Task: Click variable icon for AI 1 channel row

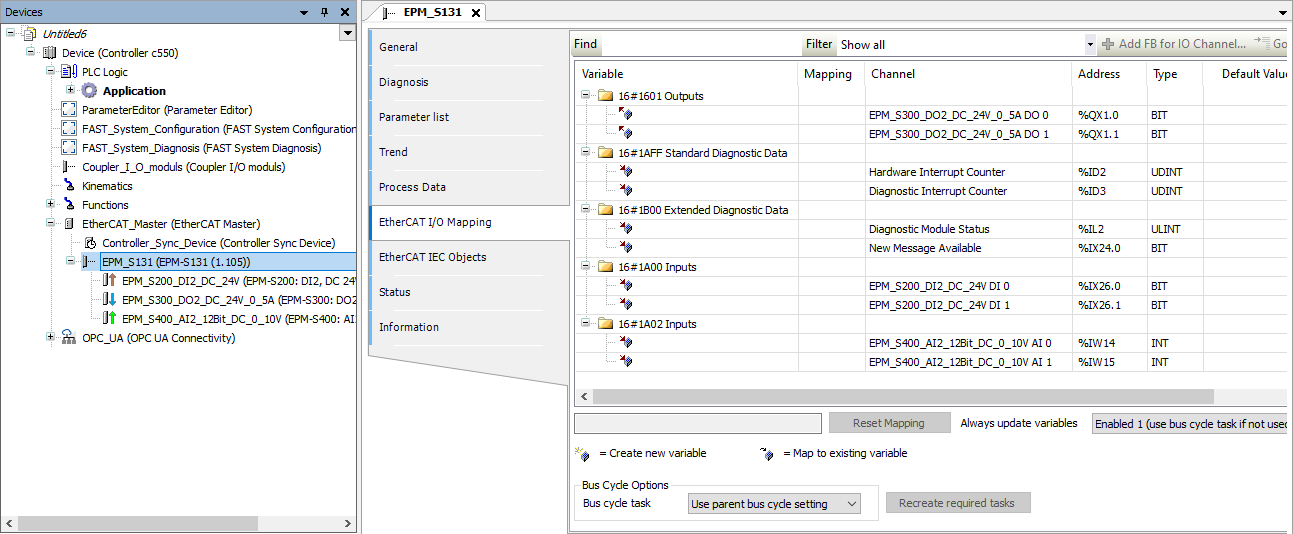Action: (x=626, y=362)
